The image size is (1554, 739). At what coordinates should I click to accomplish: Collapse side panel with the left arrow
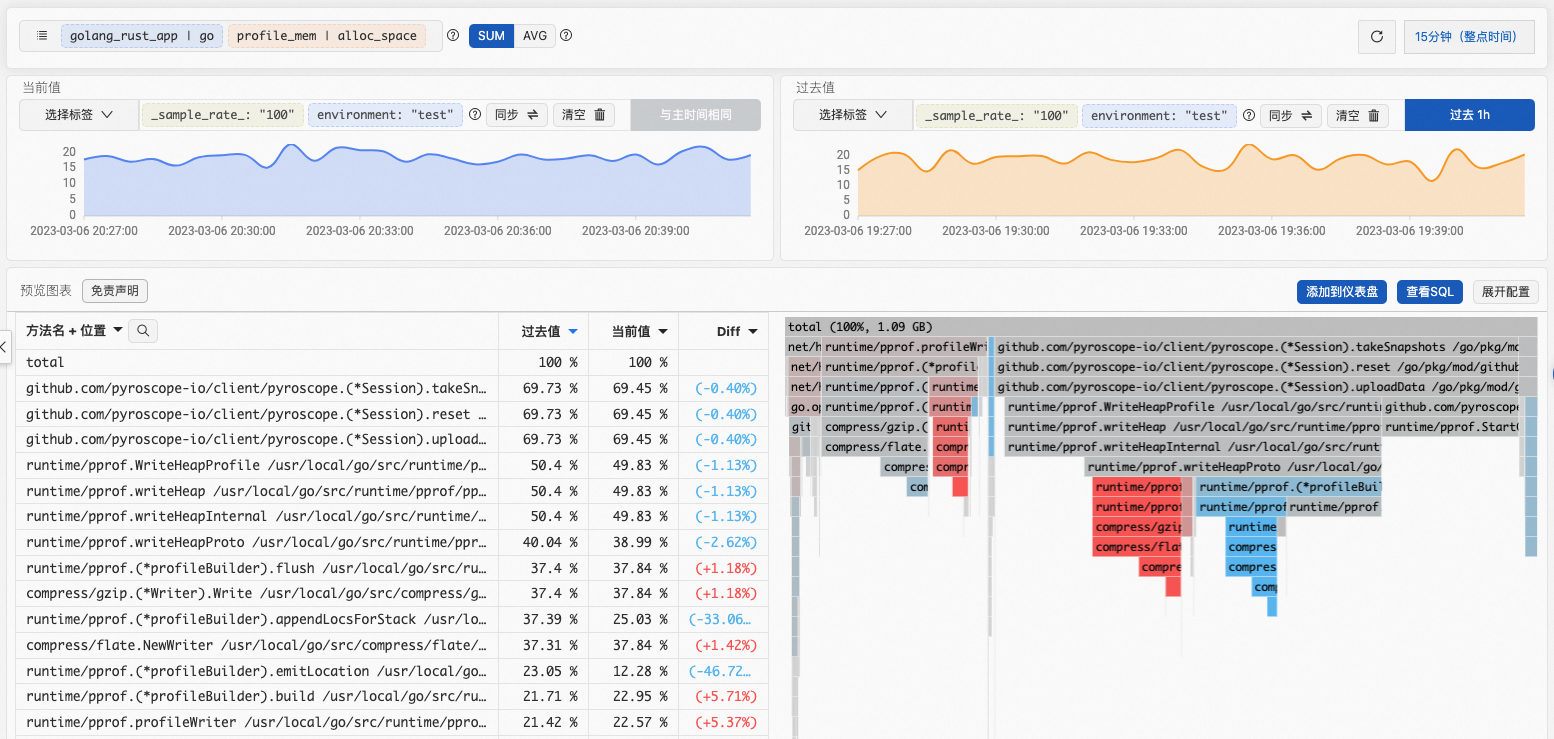coord(4,347)
